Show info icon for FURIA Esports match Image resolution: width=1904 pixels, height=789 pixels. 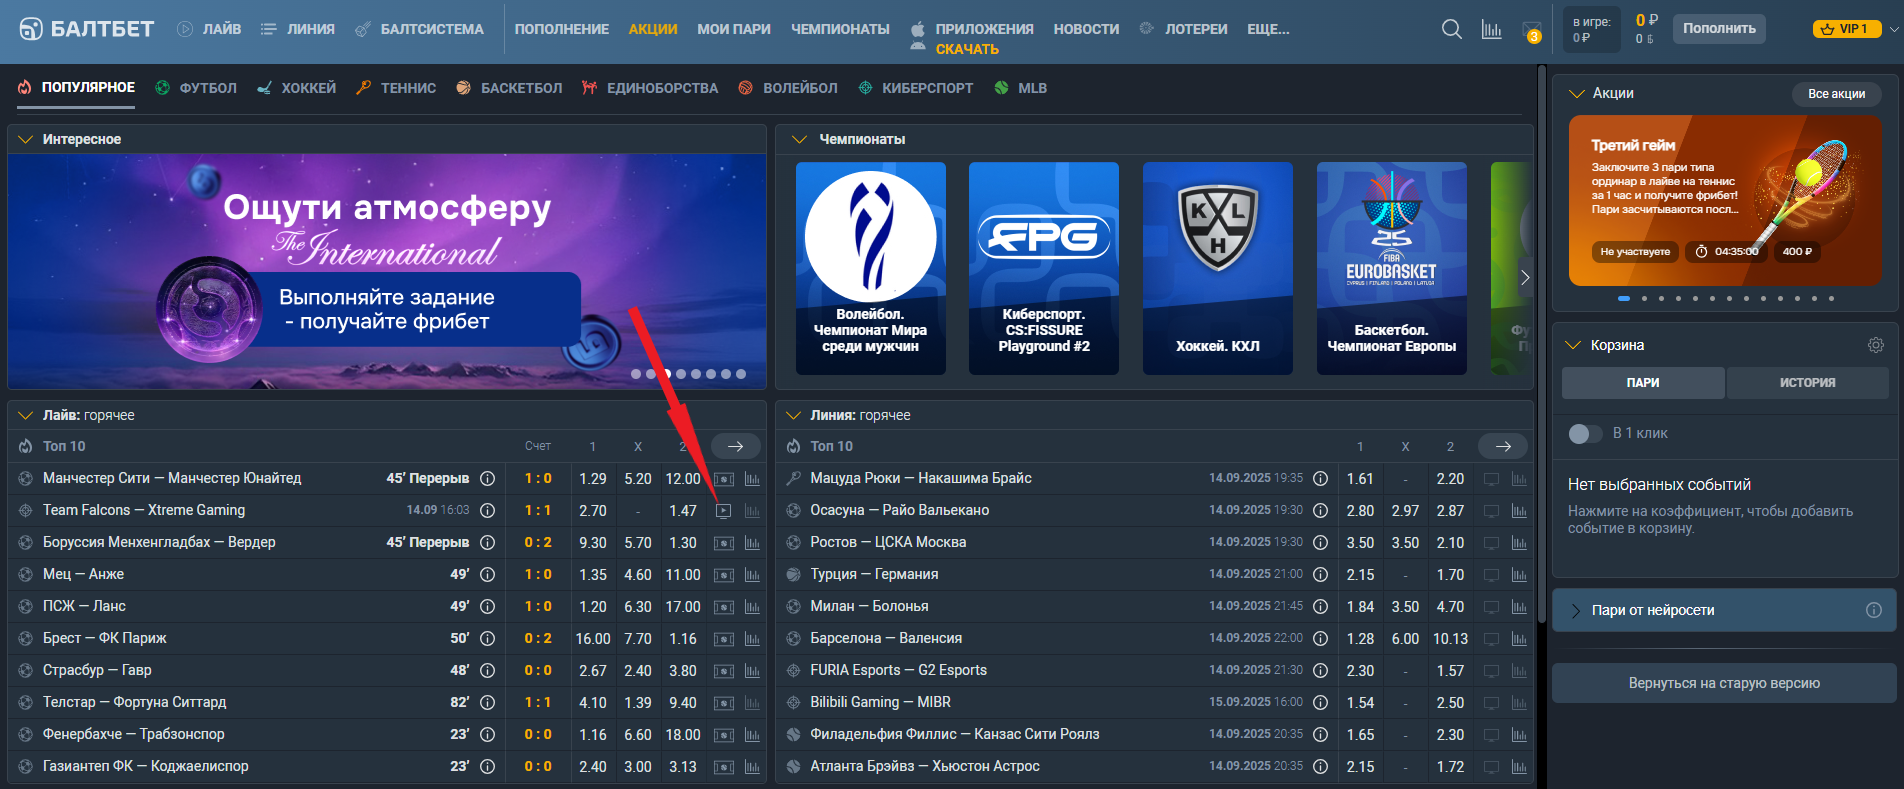tap(1320, 670)
